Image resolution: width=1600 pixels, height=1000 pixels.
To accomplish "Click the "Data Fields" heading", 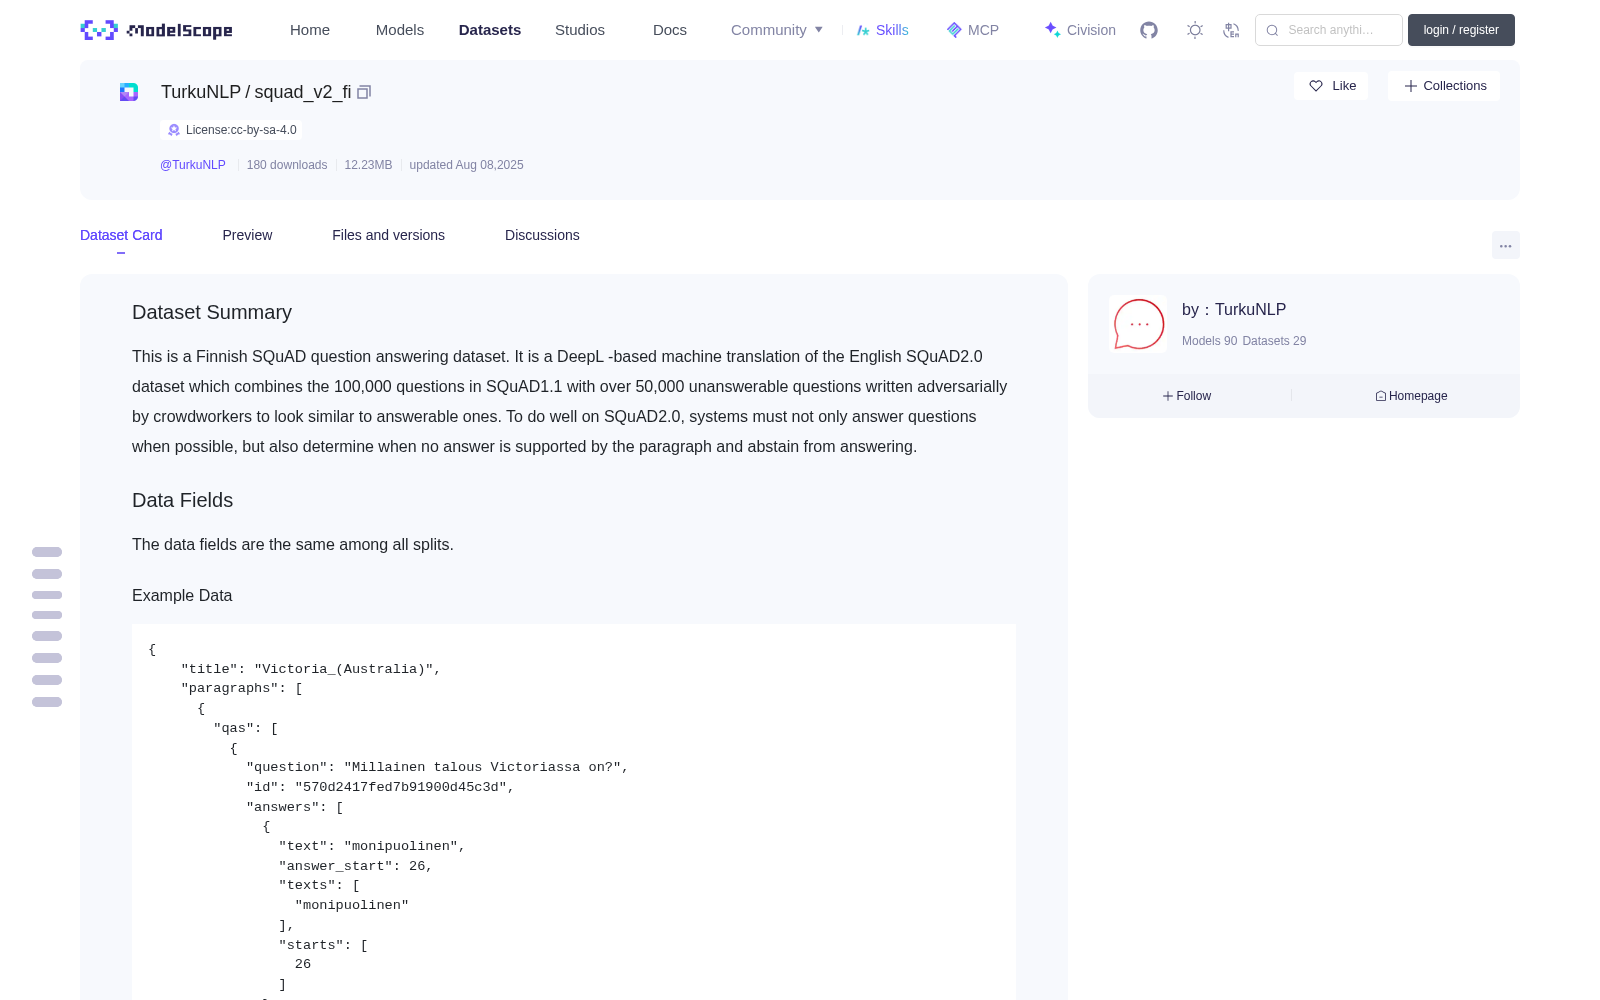I will 182,500.
